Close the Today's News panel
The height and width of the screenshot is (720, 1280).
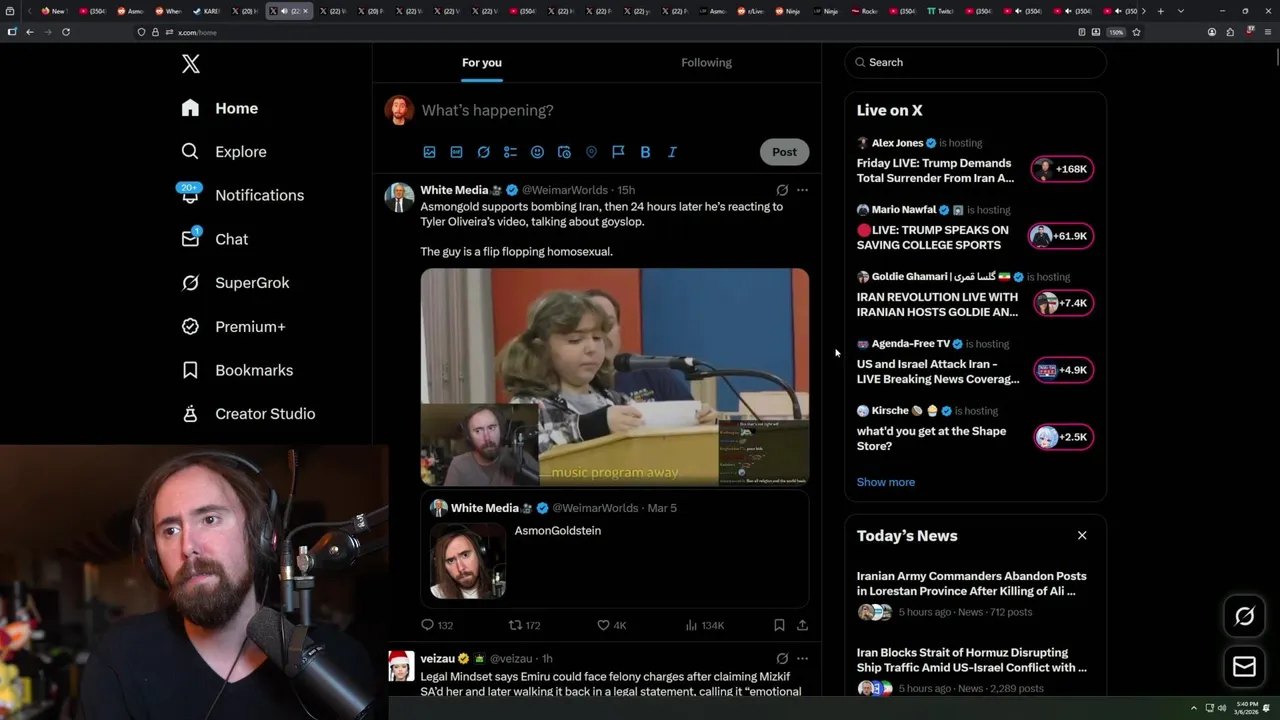(x=1082, y=536)
